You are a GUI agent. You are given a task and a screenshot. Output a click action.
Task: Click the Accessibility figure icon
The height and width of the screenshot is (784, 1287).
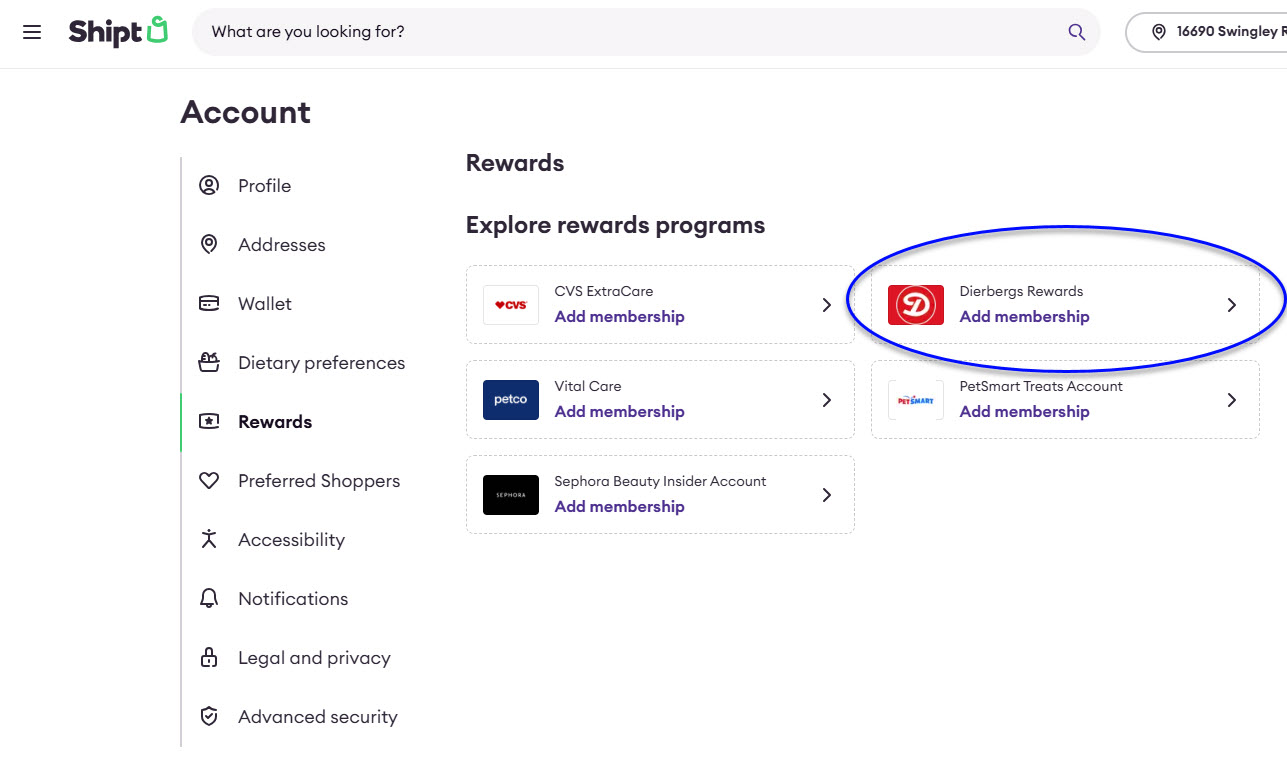click(209, 539)
